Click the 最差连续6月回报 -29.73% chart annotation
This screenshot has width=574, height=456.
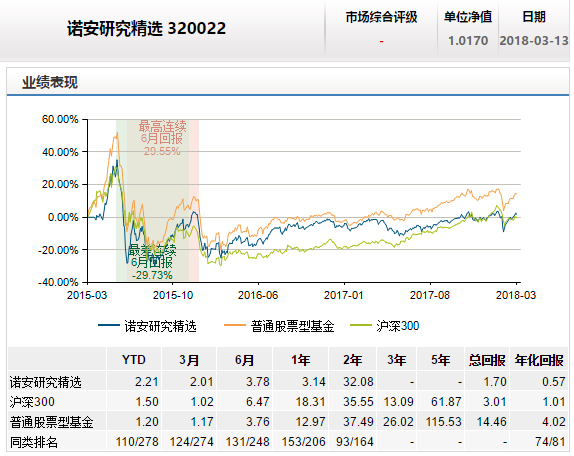152,262
